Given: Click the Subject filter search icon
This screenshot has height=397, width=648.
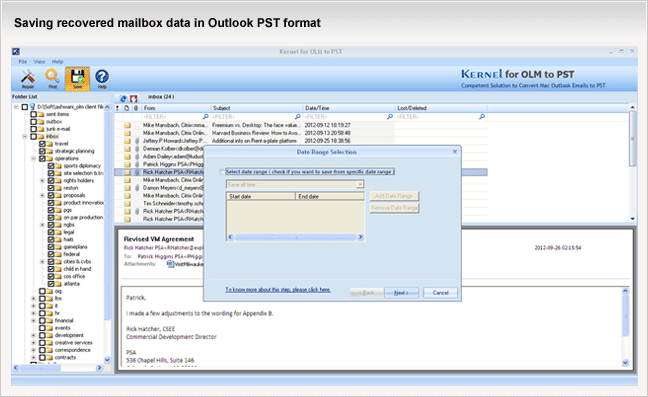Looking at the screenshot, I should (x=298, y=117).
